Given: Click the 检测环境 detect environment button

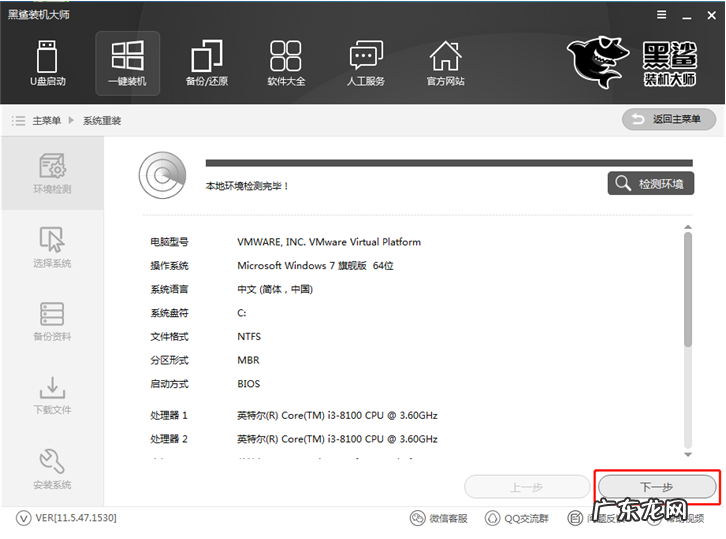Looking at the screenshot, I should tap(651, 183).
